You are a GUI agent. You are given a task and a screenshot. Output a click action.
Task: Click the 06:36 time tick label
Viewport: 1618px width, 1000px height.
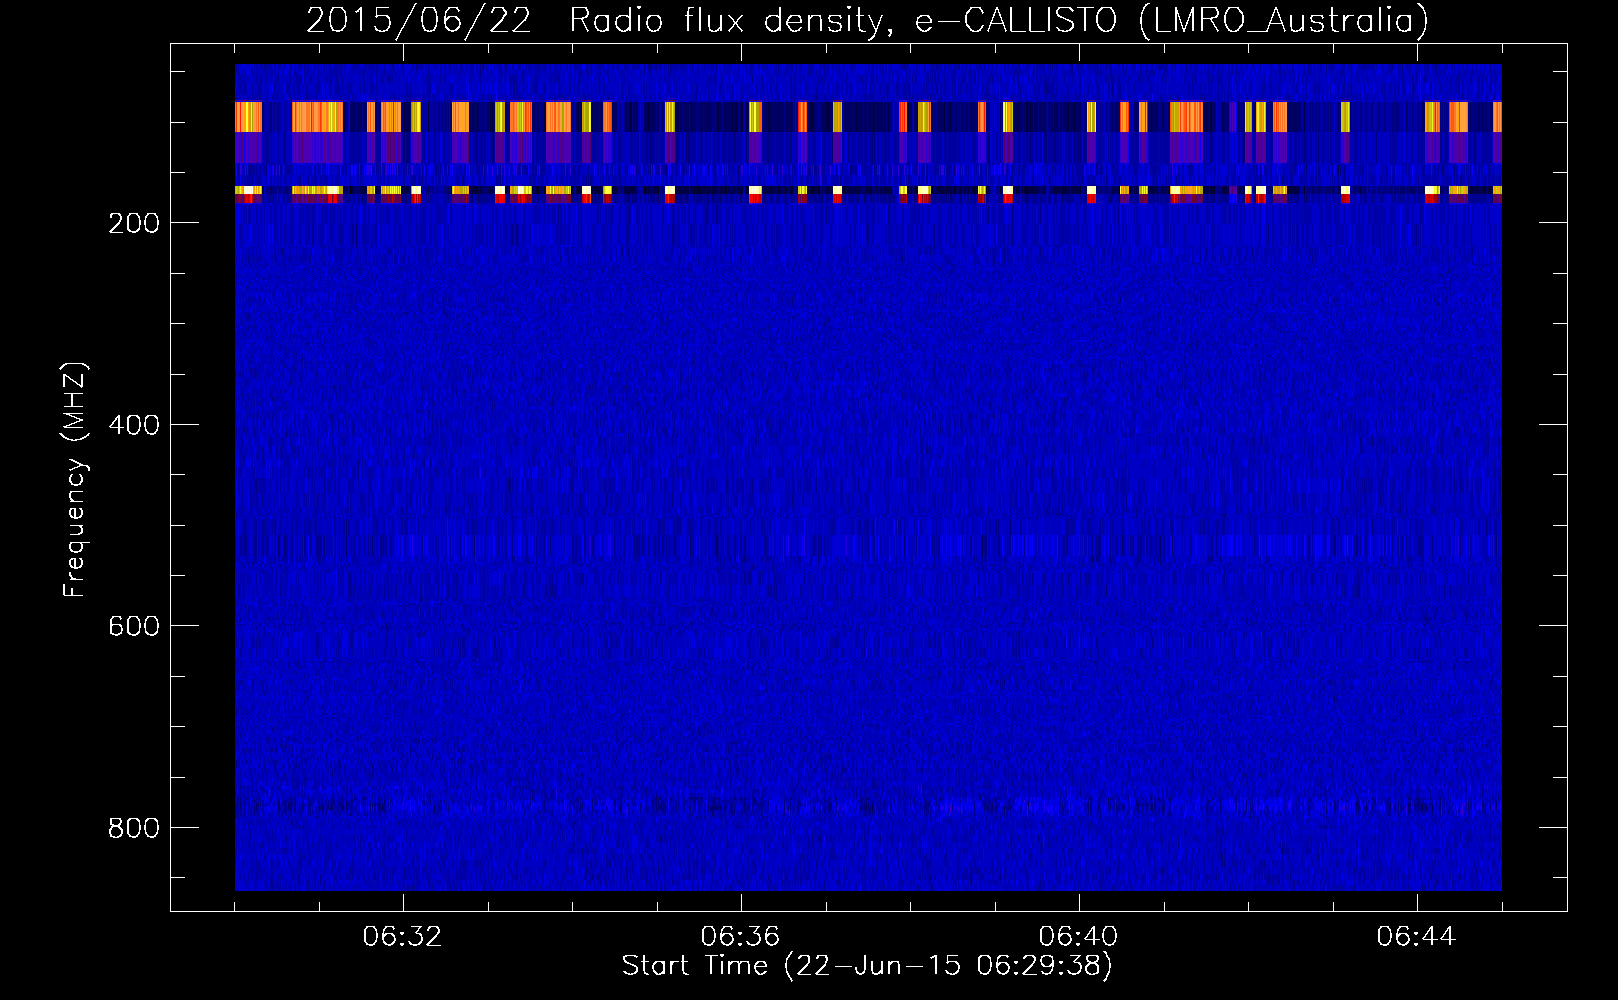point(741,937)
